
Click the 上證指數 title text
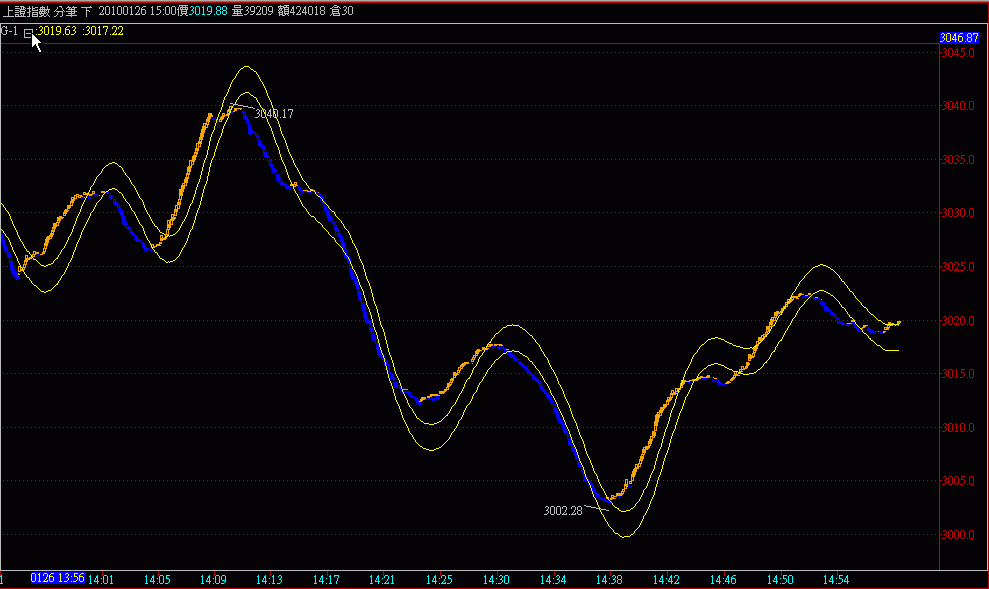(x=25, y=11)
